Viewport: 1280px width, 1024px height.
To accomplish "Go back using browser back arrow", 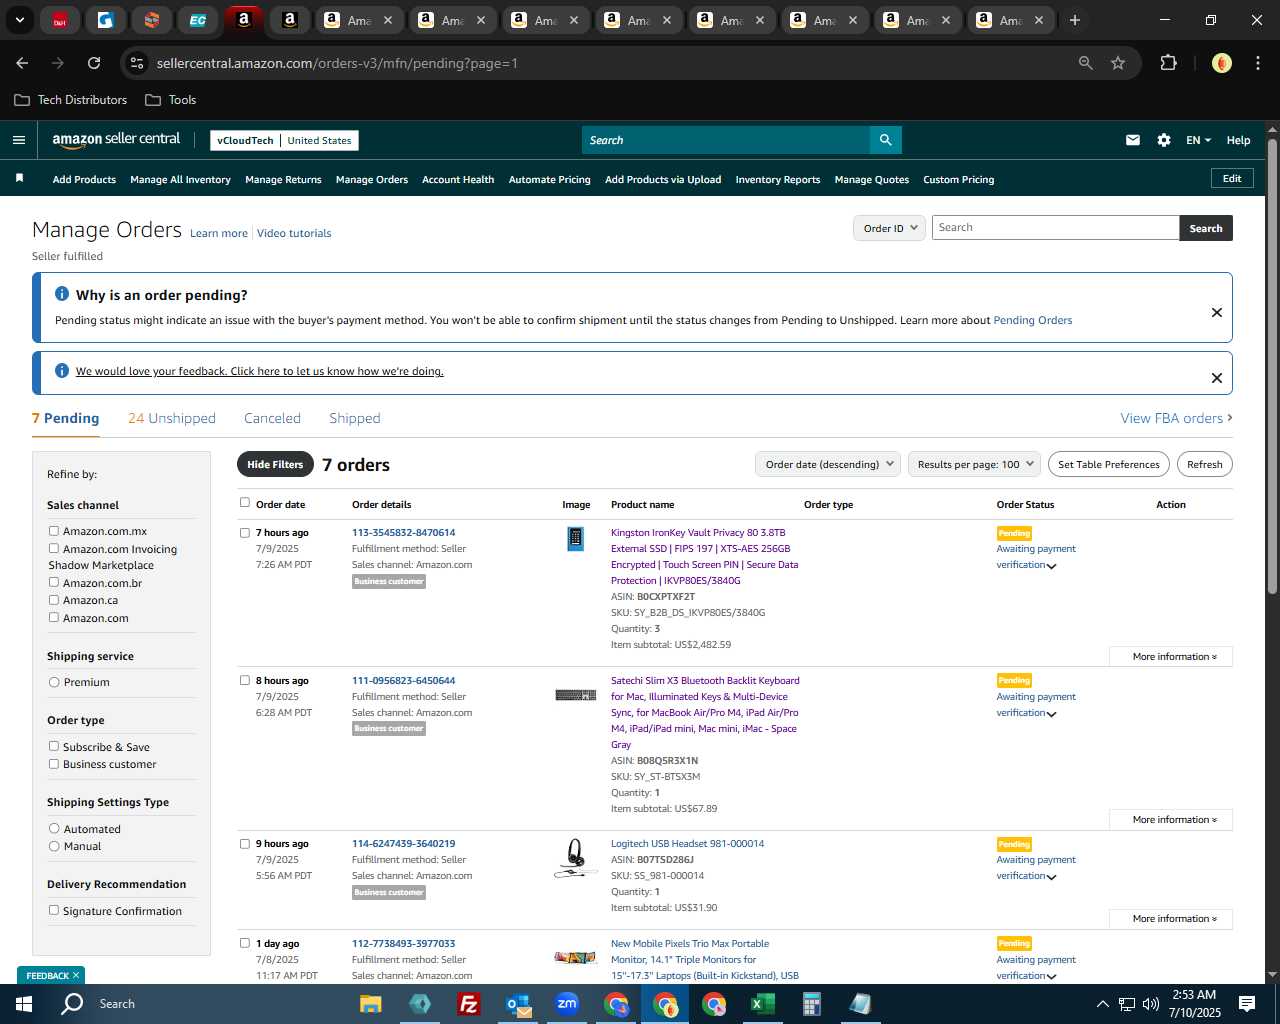I will point(22,63).
